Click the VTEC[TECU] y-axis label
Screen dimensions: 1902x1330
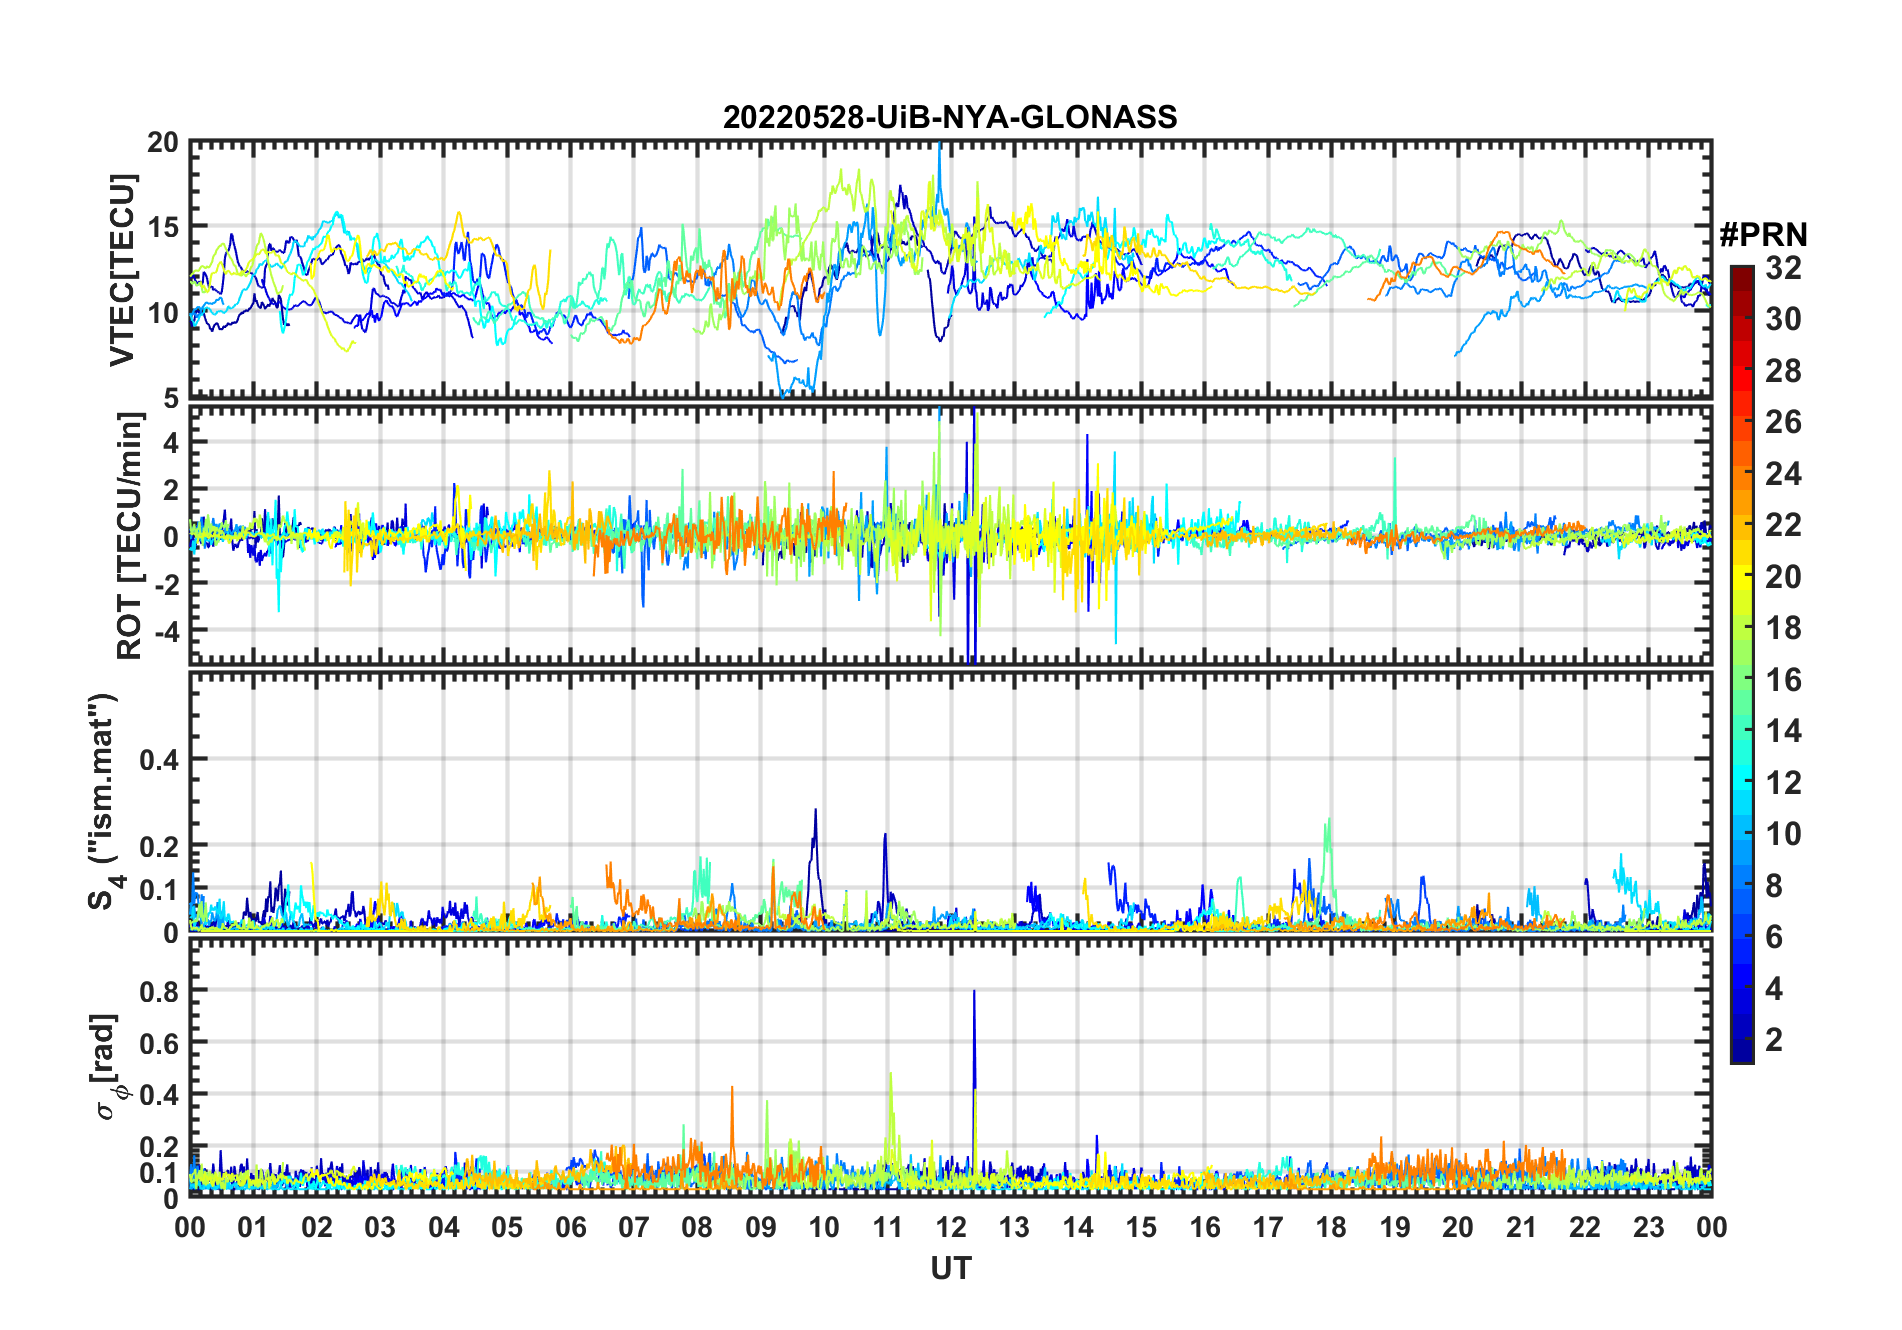(x=122, y=270)
